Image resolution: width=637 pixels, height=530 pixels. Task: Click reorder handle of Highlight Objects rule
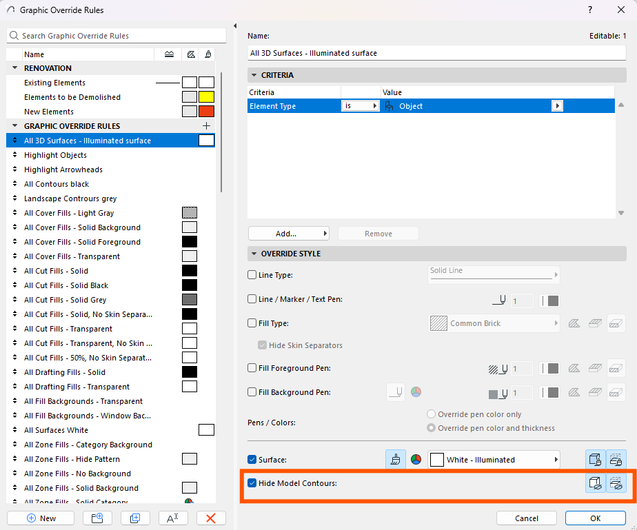[15, 155]
